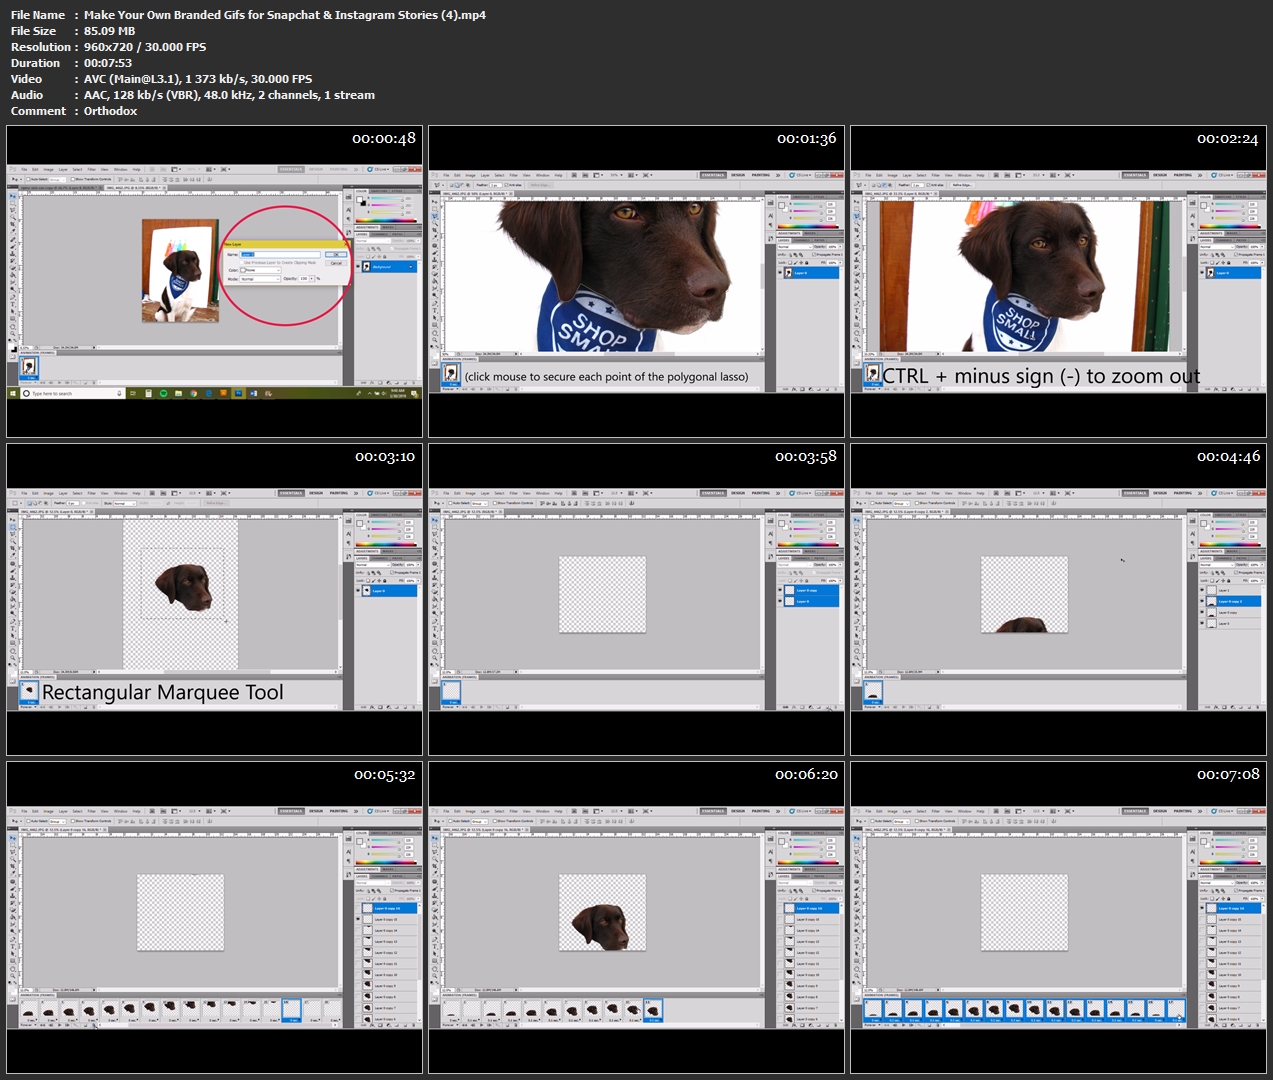Open the Filter menu in 00:00:48 frame
Screen dimensions: 1273x1080
tap(92, 169)
